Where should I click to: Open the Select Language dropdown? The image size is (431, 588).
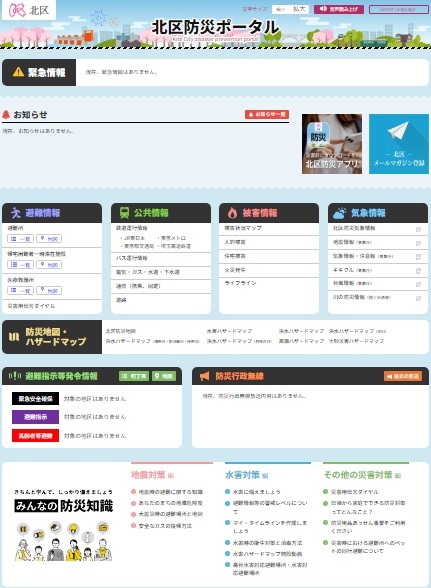coord(399,9)
